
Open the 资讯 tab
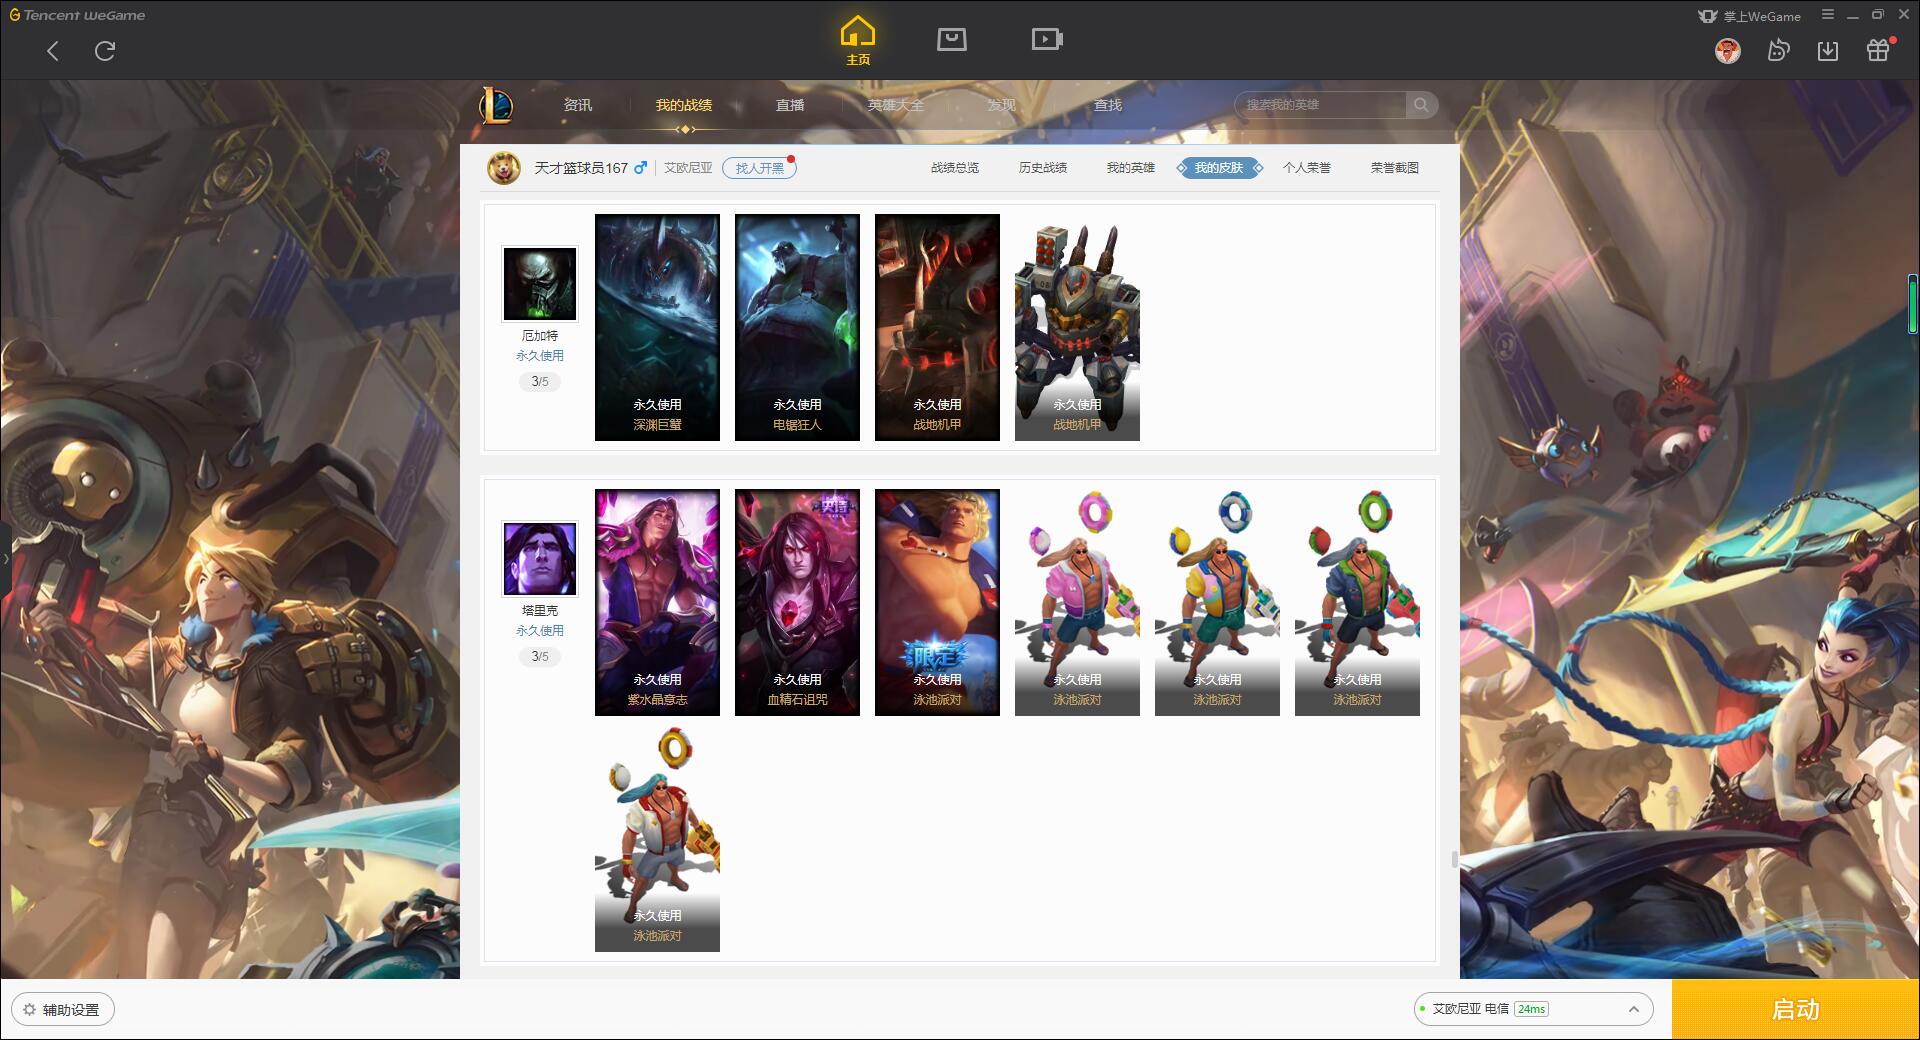pos(577,105)
